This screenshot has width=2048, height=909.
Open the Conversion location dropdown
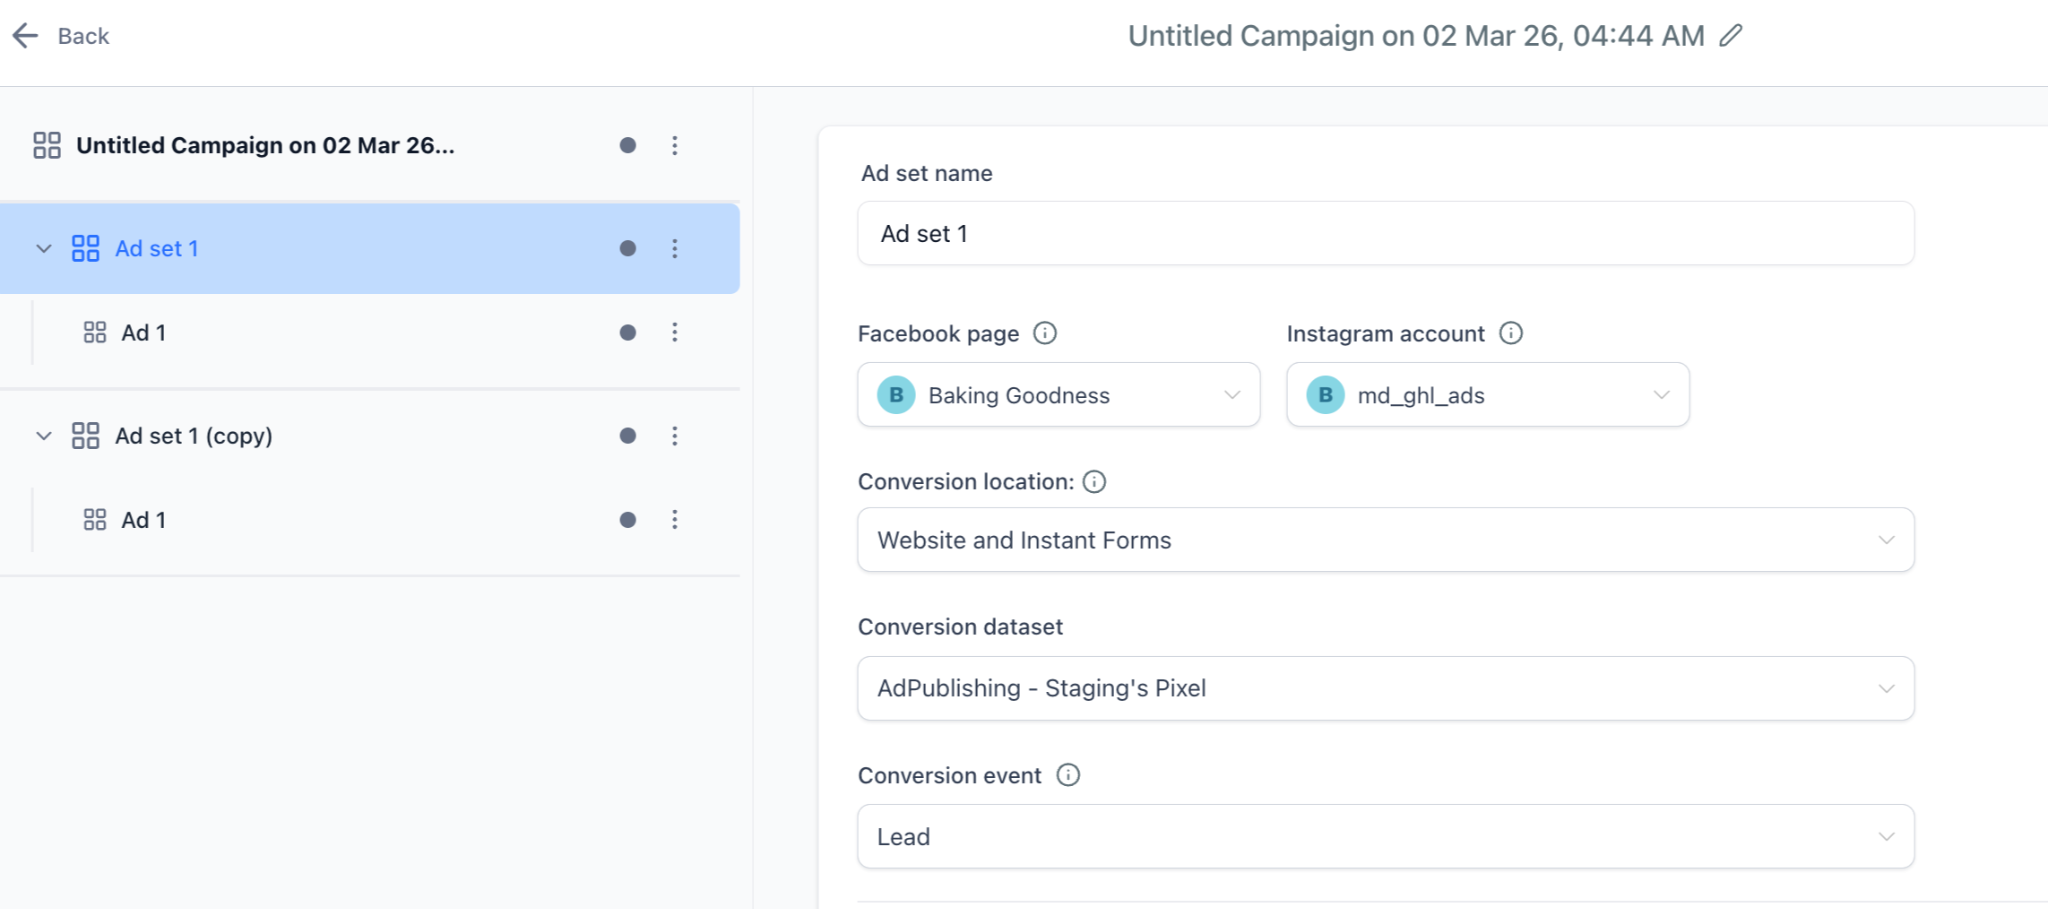[x=1385, y=540]
